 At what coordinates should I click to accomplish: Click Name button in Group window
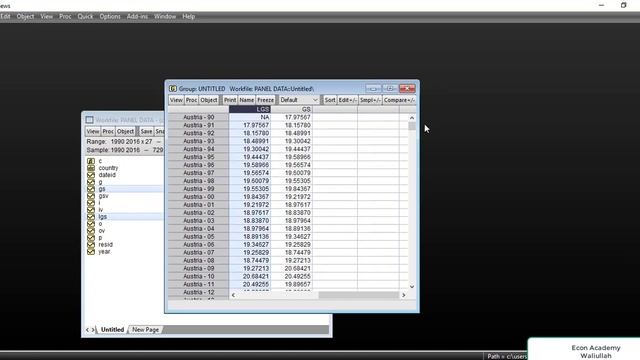pos(247,100)
